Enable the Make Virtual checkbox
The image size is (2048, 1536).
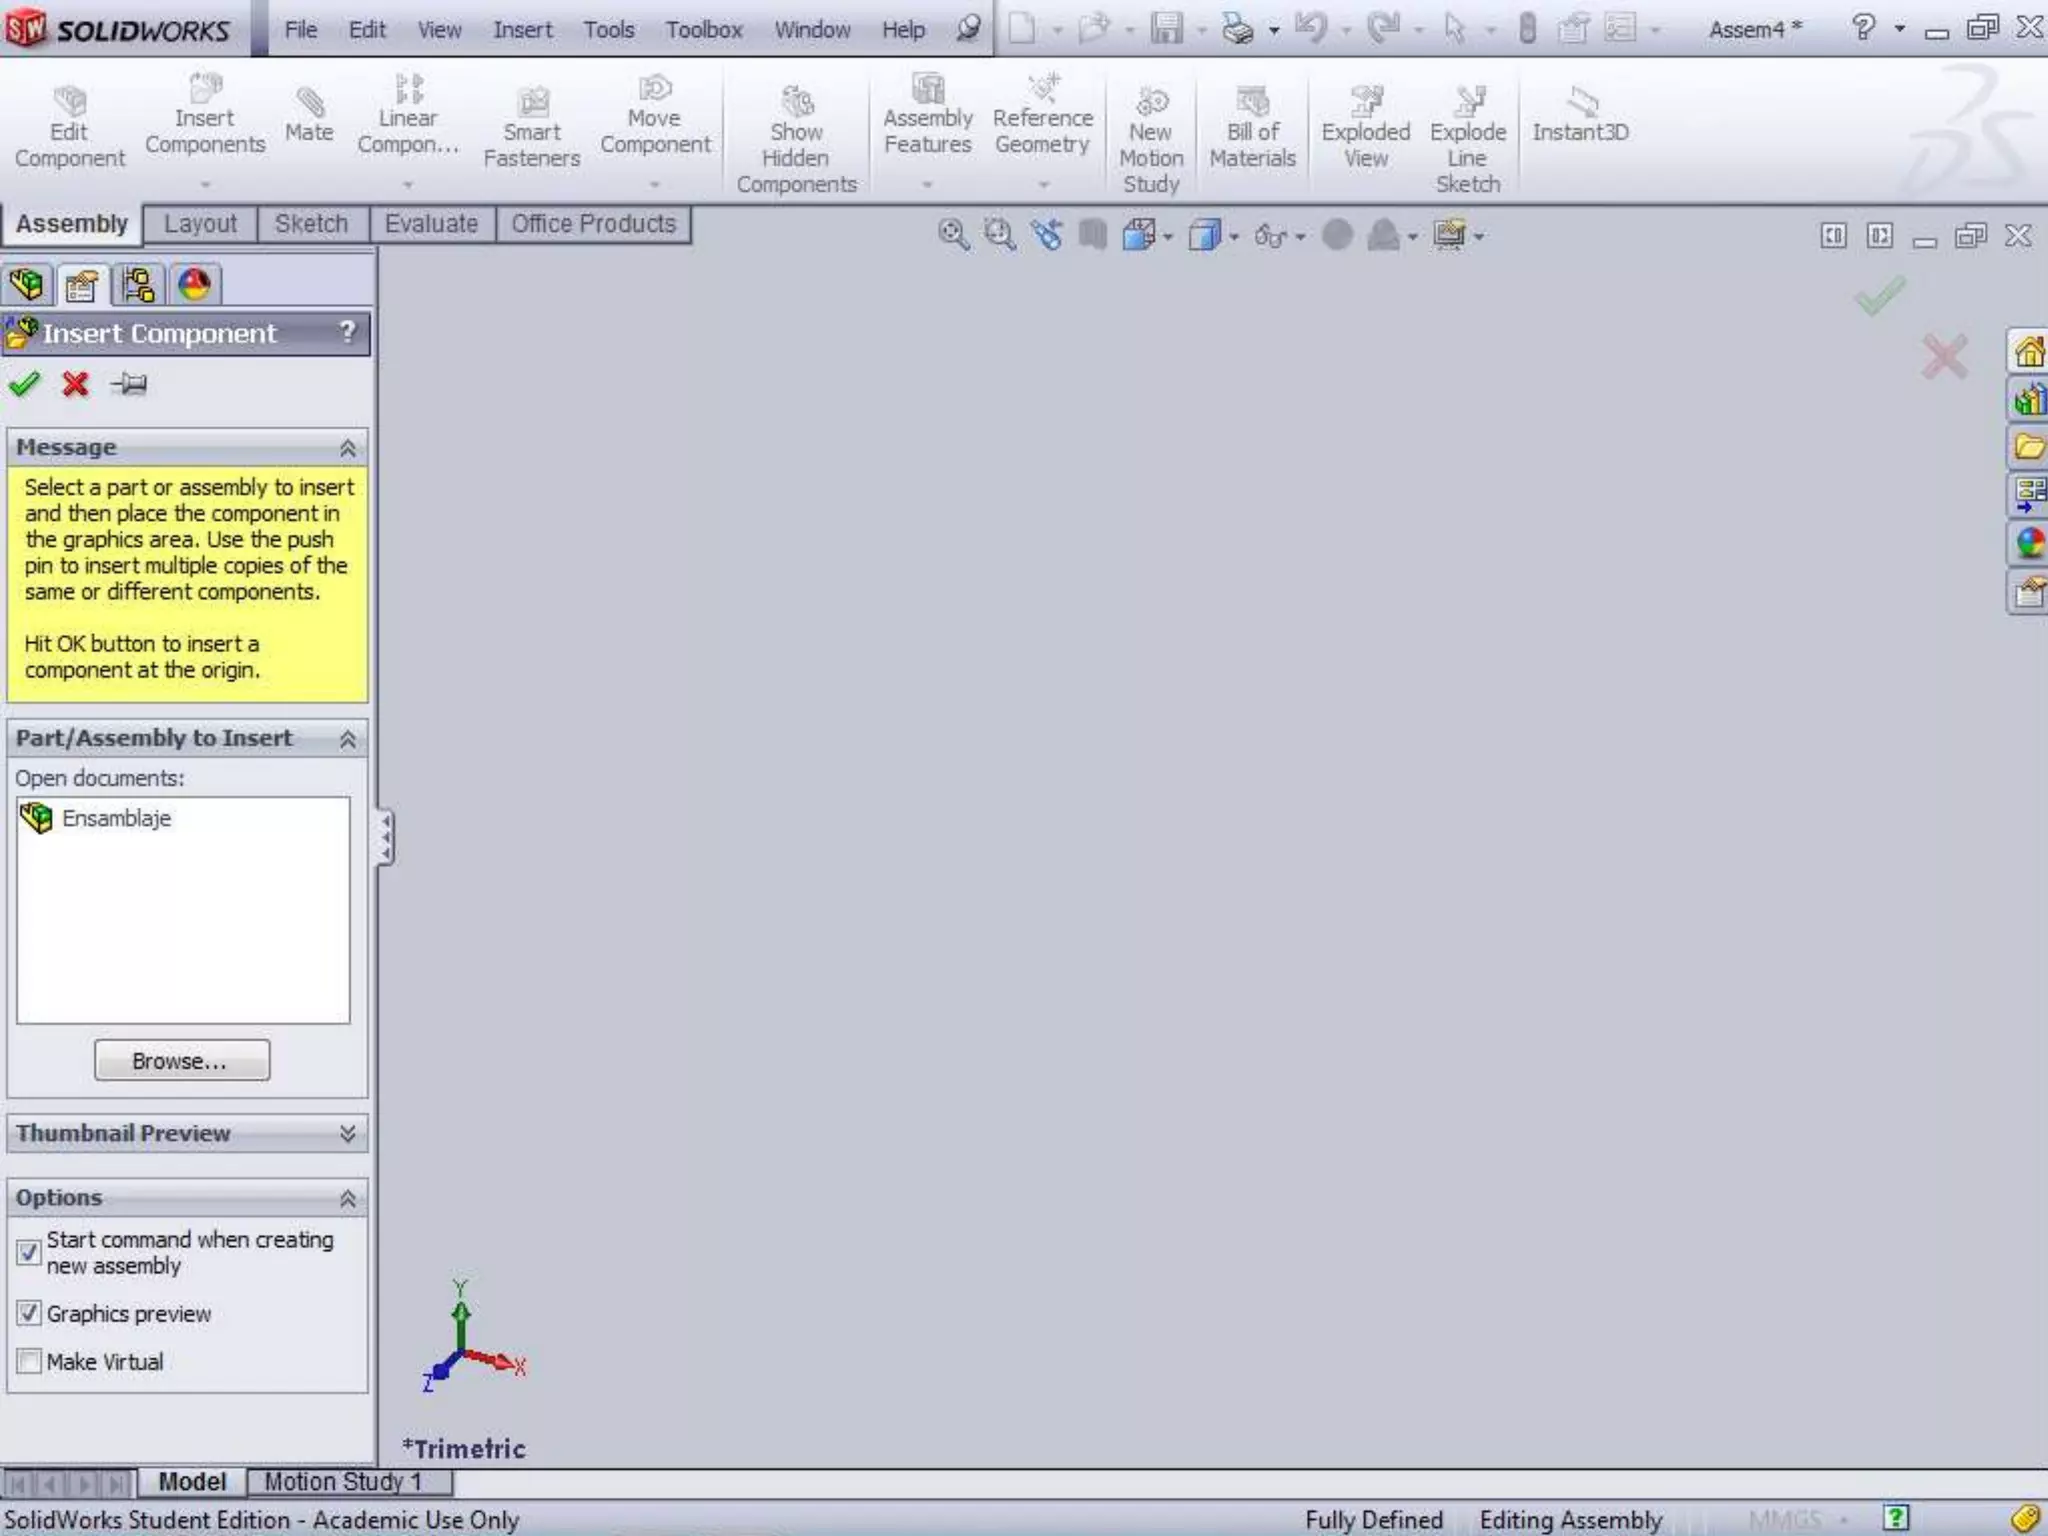pyautogui.click(x=29, y=1361)
